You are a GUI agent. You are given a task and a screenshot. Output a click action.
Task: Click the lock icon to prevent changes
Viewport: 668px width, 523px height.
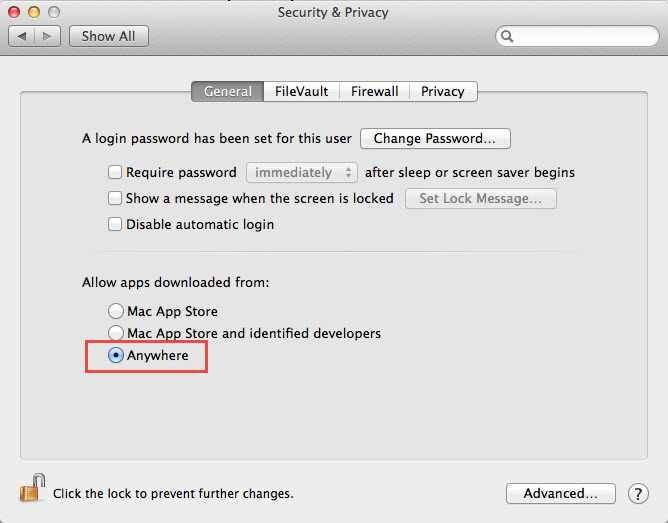point(32,488)
